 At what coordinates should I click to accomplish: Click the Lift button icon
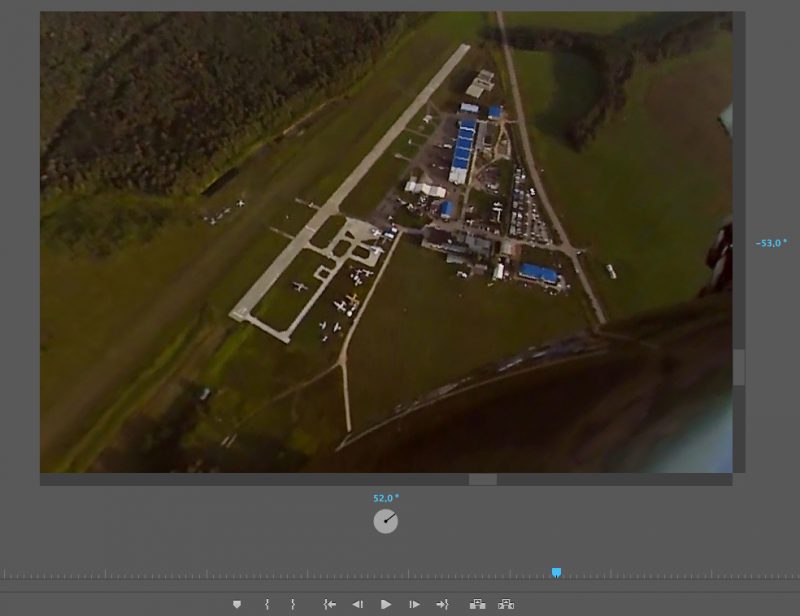477,604
